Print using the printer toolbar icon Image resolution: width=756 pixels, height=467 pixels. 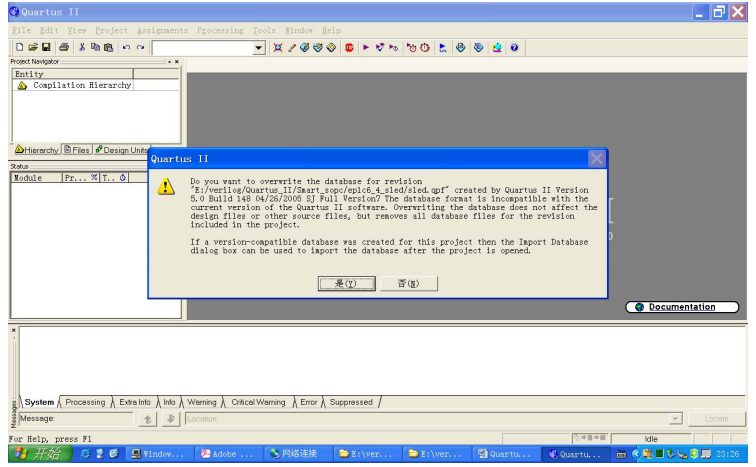64,47
